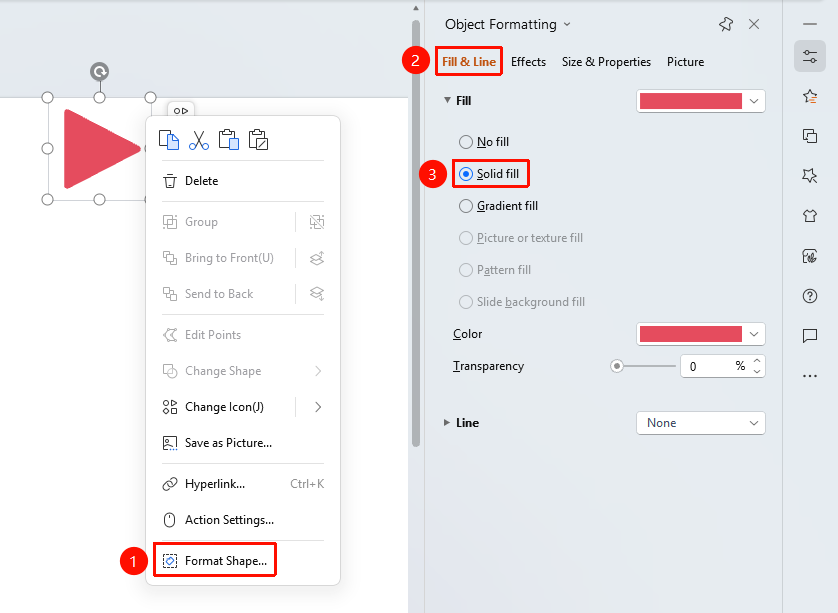Click the Copy icon in context menu

click(x=169, y=140)
